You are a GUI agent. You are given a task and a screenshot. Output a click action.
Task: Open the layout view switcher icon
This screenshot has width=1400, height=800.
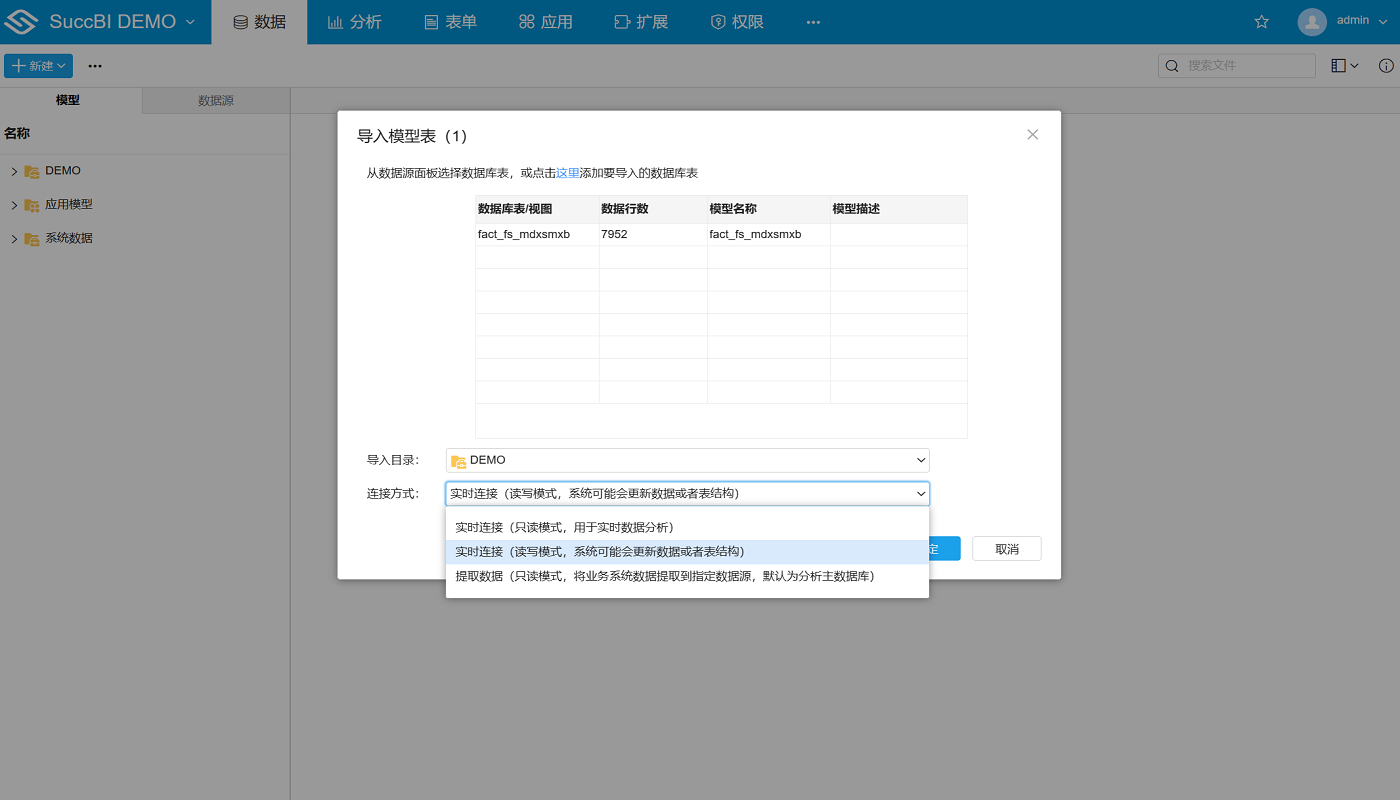click(1344, 66)
